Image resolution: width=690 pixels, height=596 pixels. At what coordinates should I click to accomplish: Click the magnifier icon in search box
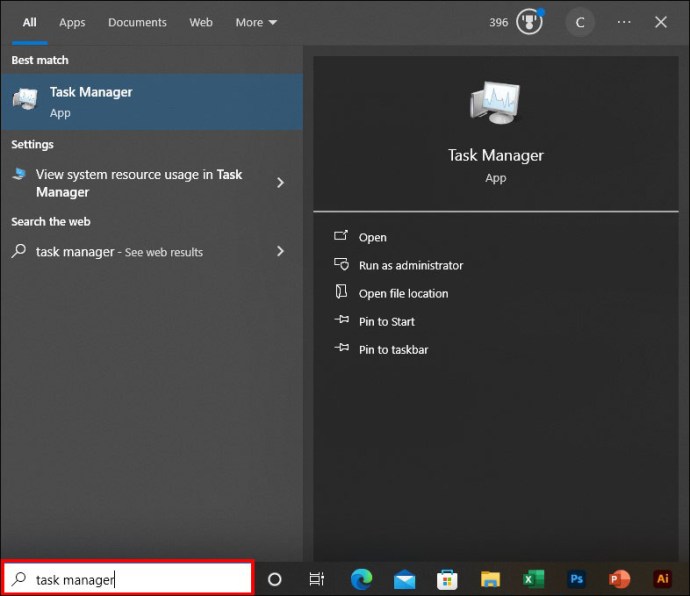[19, 578]
